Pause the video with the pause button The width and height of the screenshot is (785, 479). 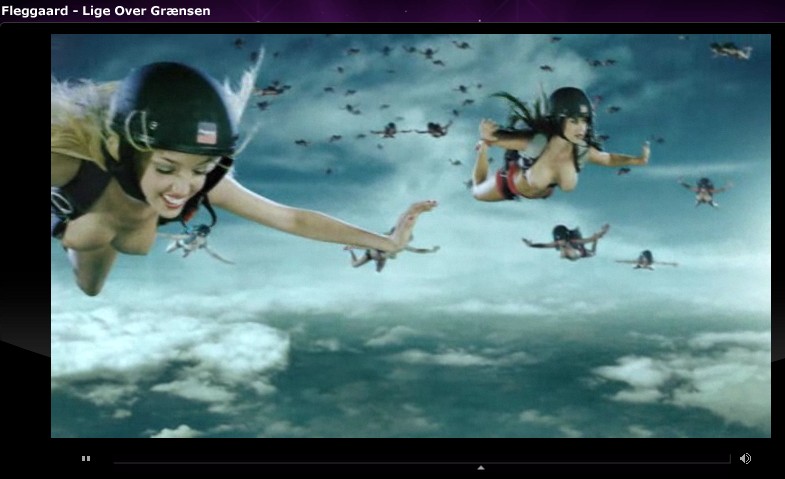click(86, 459)
